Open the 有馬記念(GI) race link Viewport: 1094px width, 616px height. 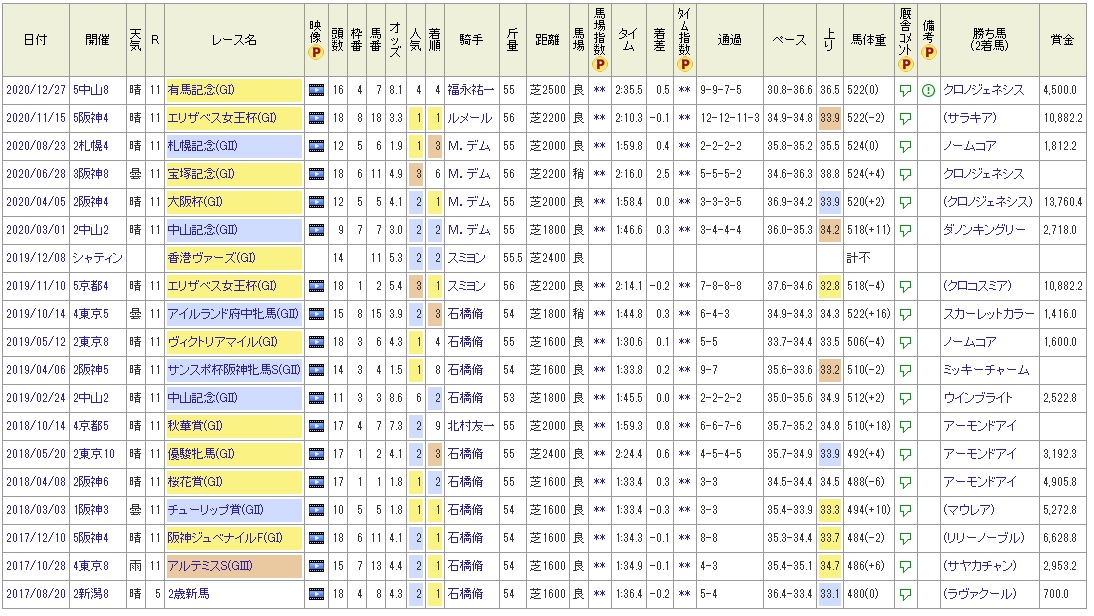pyautogui.click(x=201, y=90)
